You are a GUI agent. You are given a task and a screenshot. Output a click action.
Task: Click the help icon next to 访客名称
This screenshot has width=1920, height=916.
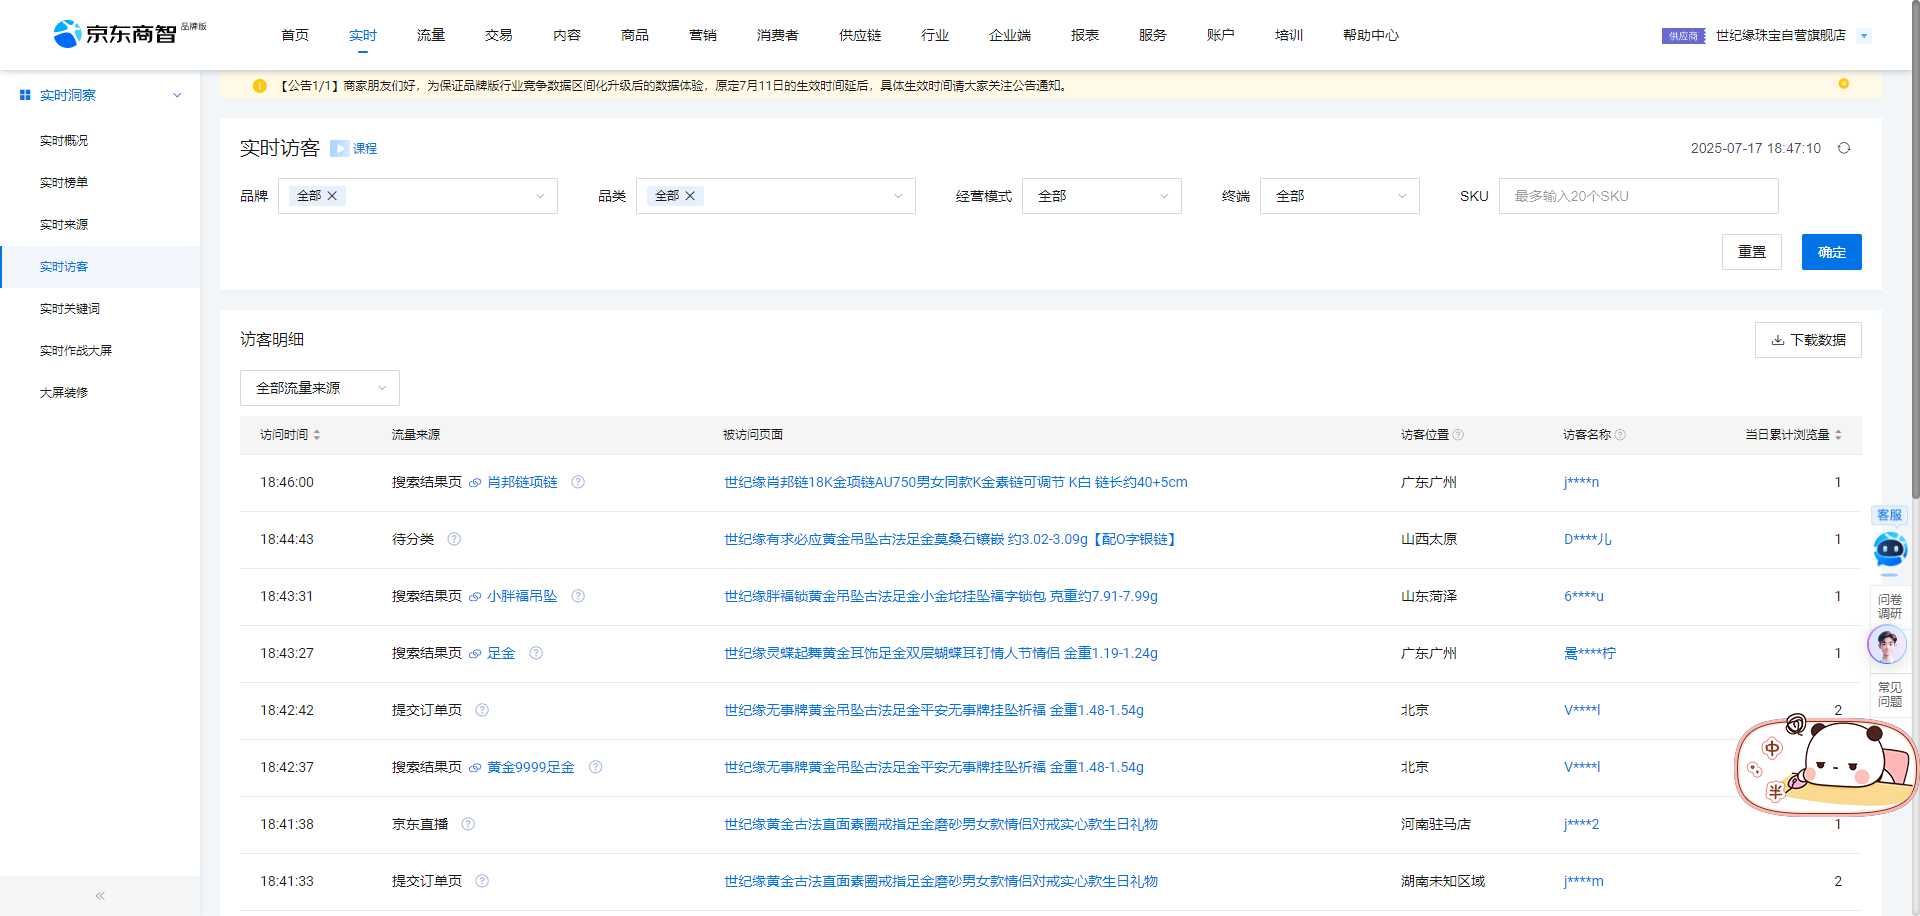(x=1620, y=435)
